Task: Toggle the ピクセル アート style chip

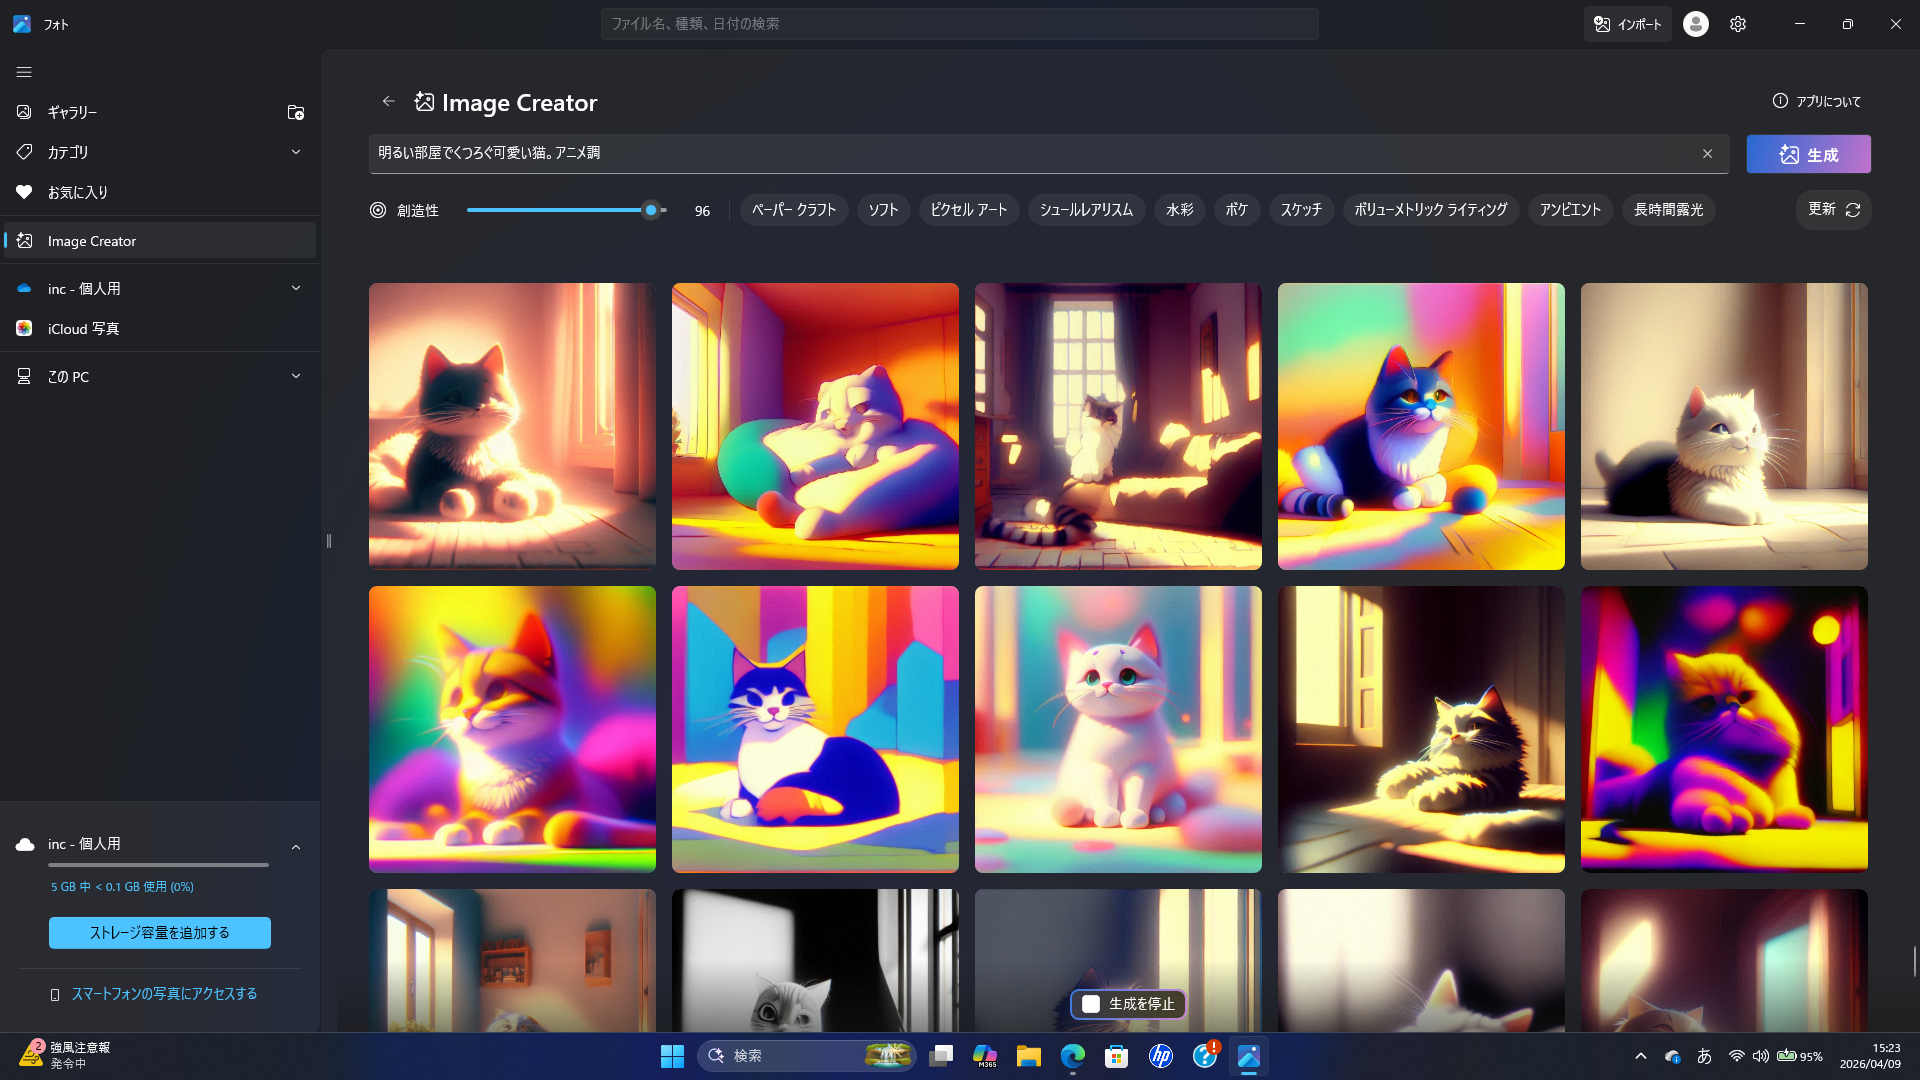Action: (968, 210)
